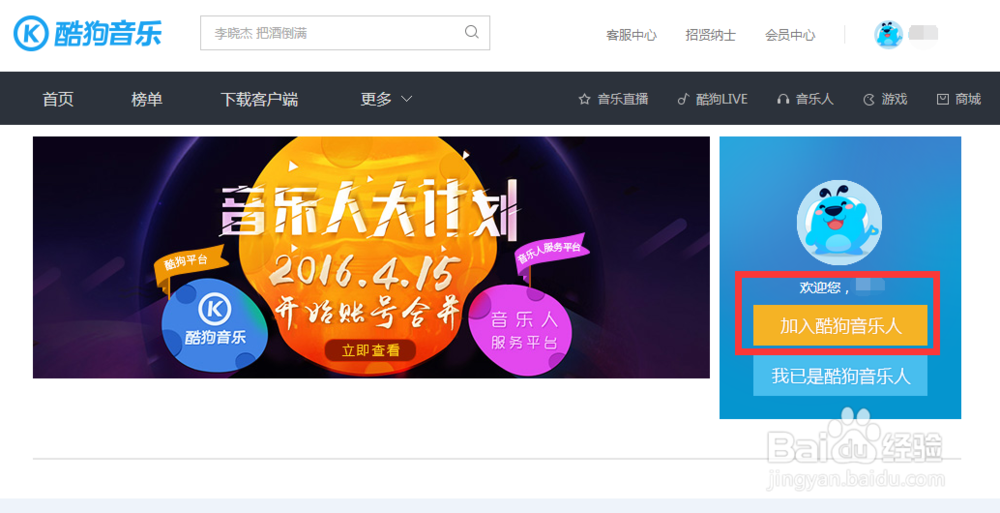The width and height of the screenshot is (1000, 513).
Task: Click the 欢迎您 greeting text
Action: 825,288
